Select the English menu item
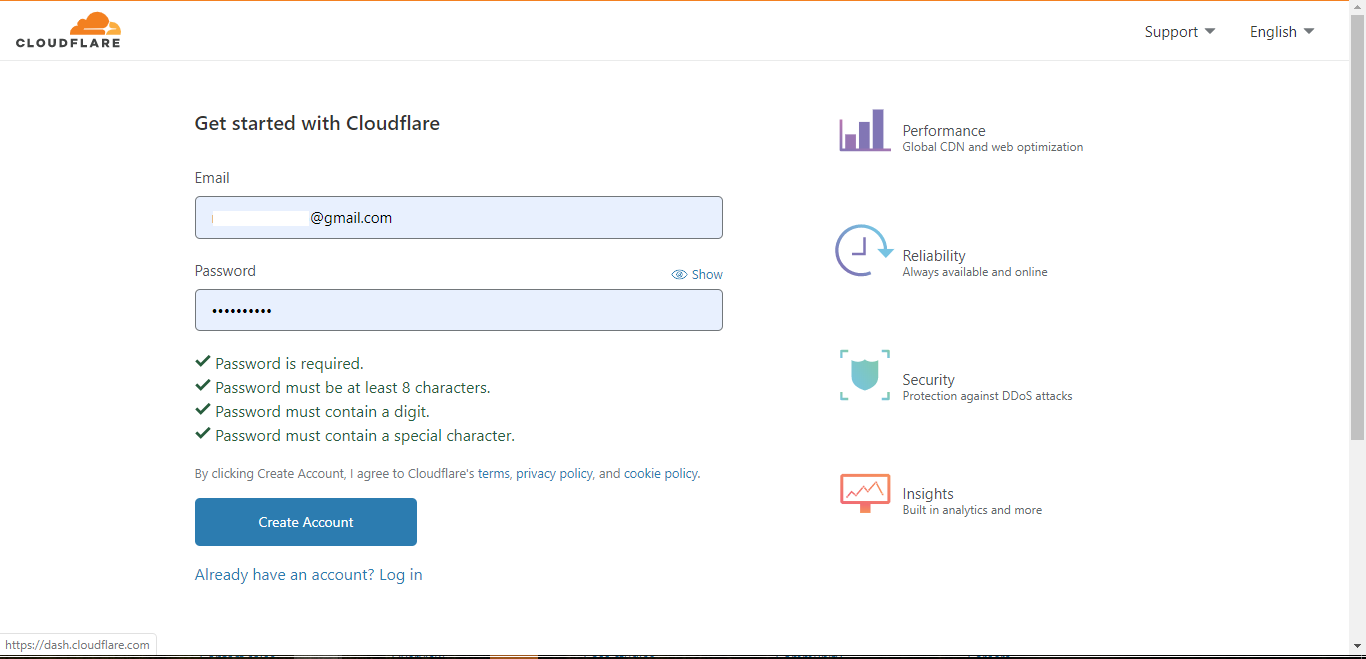This screenshot has height=659, width=1366. 1273,31
